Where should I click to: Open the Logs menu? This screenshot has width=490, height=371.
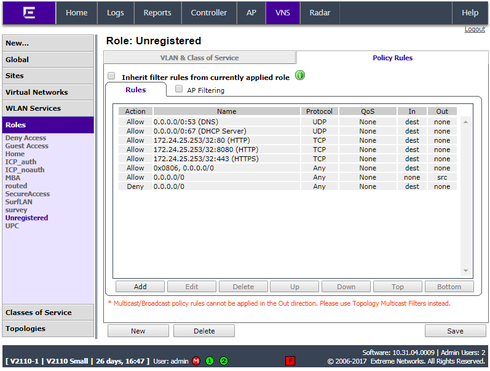pos(115,13)
